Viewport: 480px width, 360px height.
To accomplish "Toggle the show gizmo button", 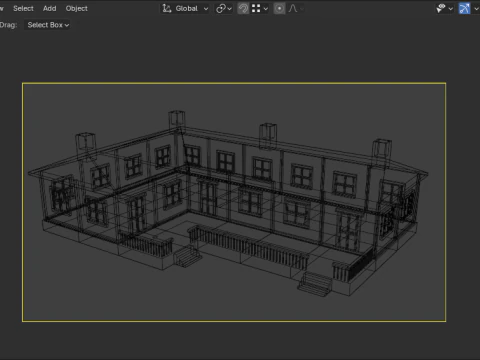I will coord(464,9).
